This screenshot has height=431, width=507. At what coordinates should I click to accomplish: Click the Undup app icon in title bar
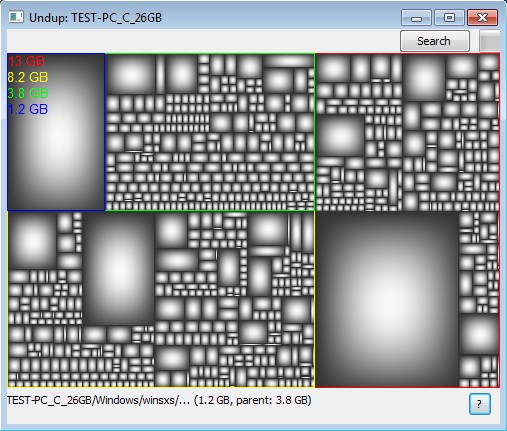click(x=16, y=17)
